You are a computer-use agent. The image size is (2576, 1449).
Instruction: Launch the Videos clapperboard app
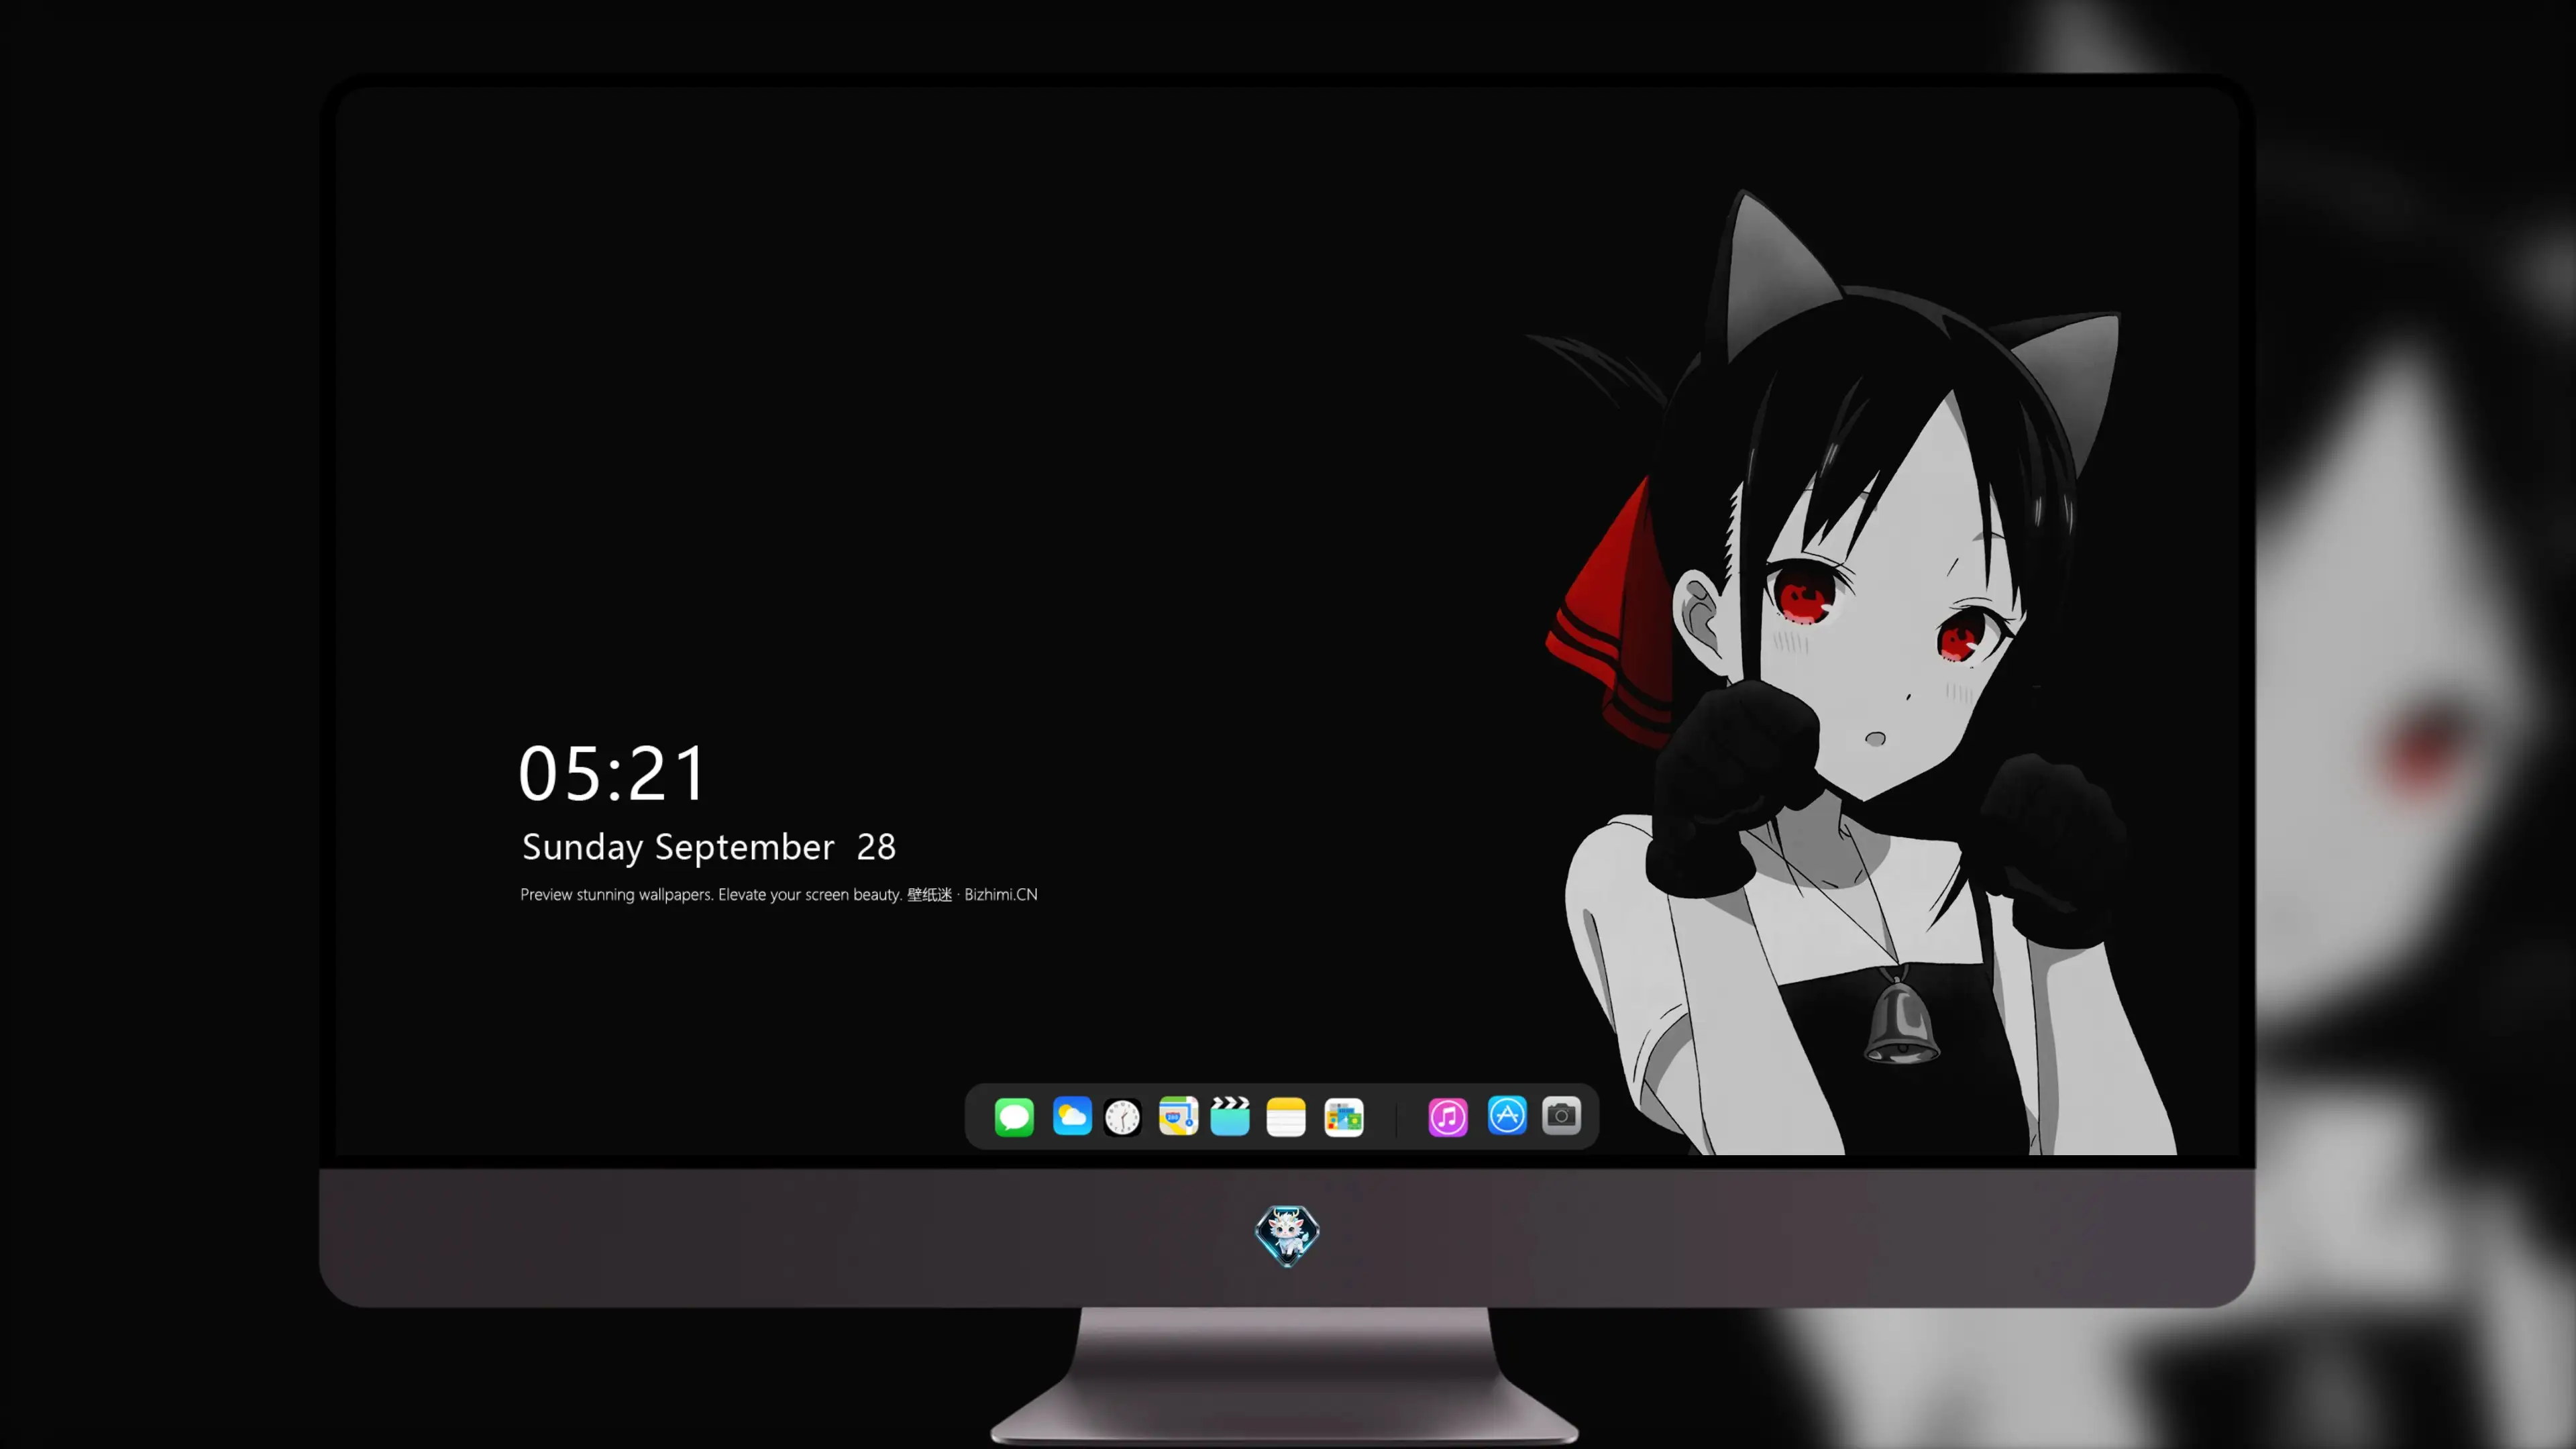pyautogui.click(x=1230, y=1116)
